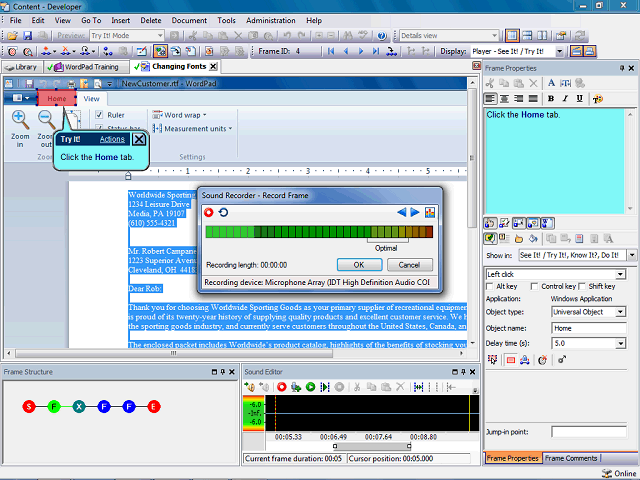Open the File menu

click(x=16, y=20)
